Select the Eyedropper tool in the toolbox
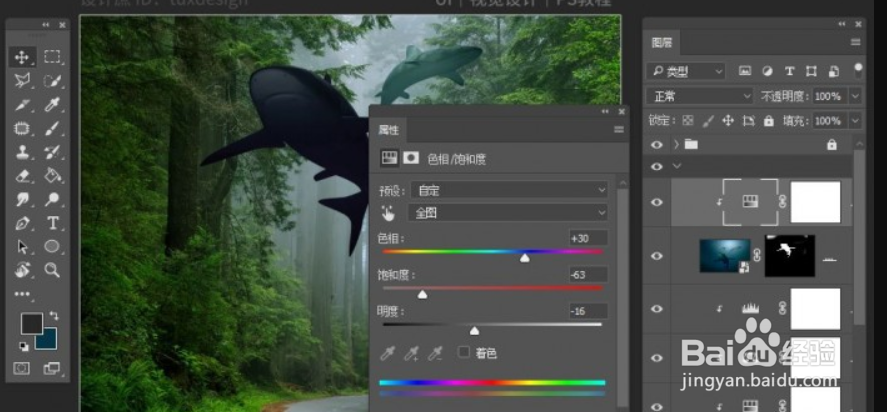 [52, 104]
